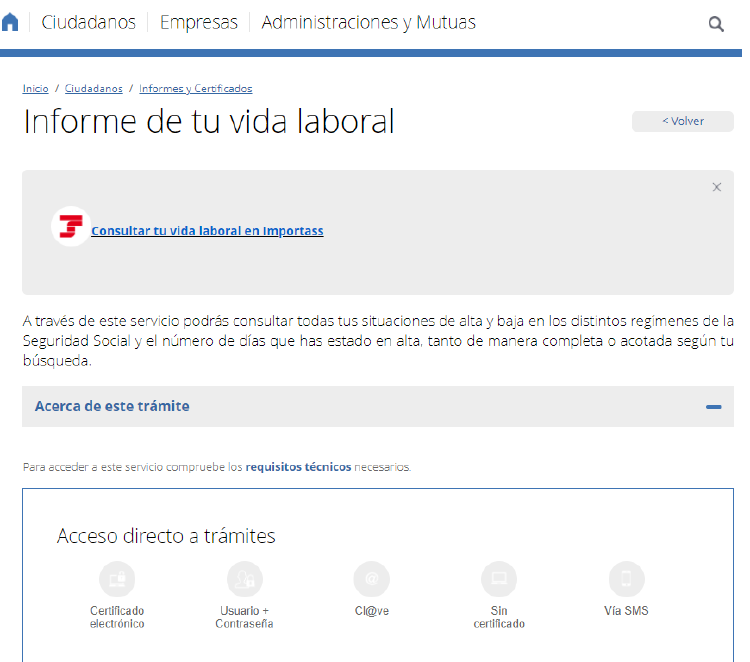Dismiss the Importass banner with the X

(x=716, y=187)
